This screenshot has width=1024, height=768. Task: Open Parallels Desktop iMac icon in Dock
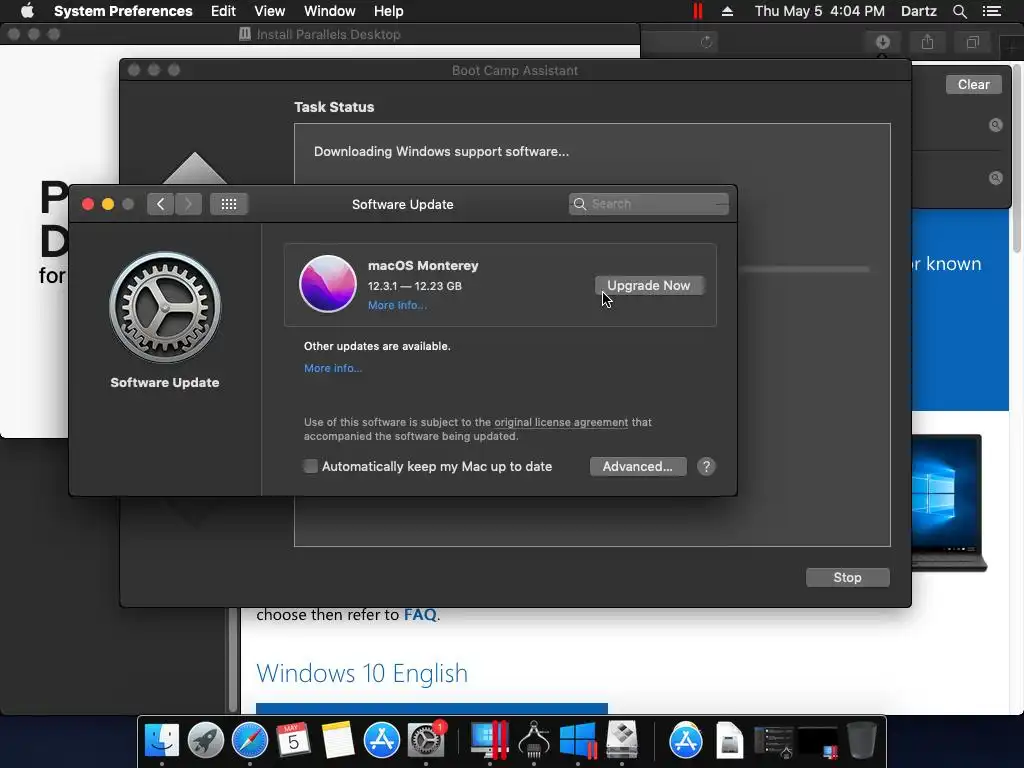tap(489, 741)
